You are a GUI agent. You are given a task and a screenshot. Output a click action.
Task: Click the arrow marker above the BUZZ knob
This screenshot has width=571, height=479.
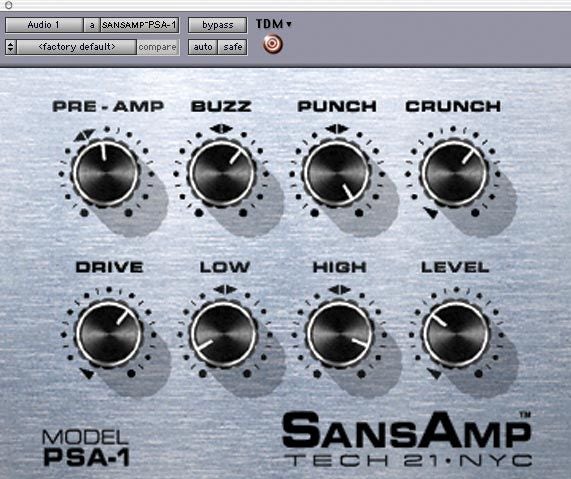(221, 129)
